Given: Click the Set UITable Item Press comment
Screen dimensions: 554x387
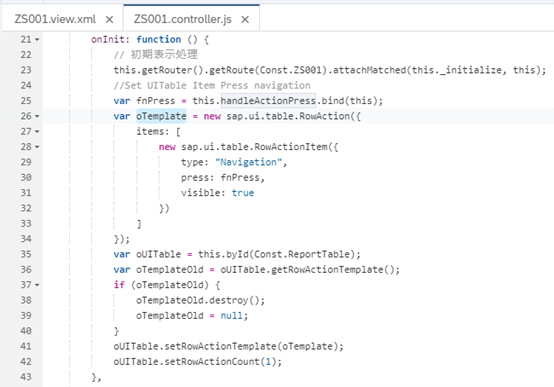Looking at the screenshot, I should 212,86.
